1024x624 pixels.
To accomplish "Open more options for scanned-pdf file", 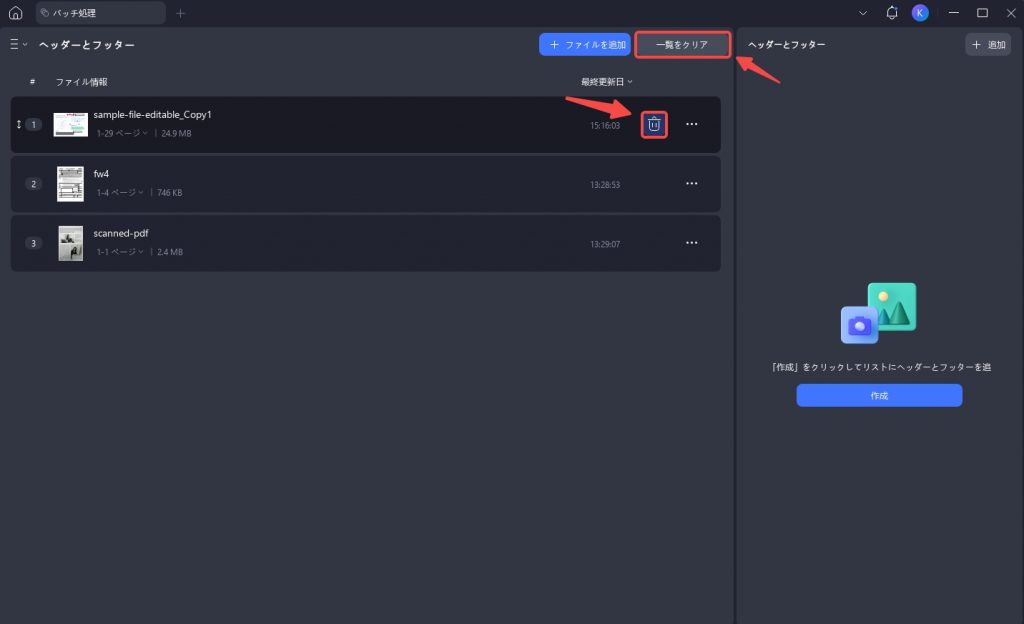I will (692, 243).
